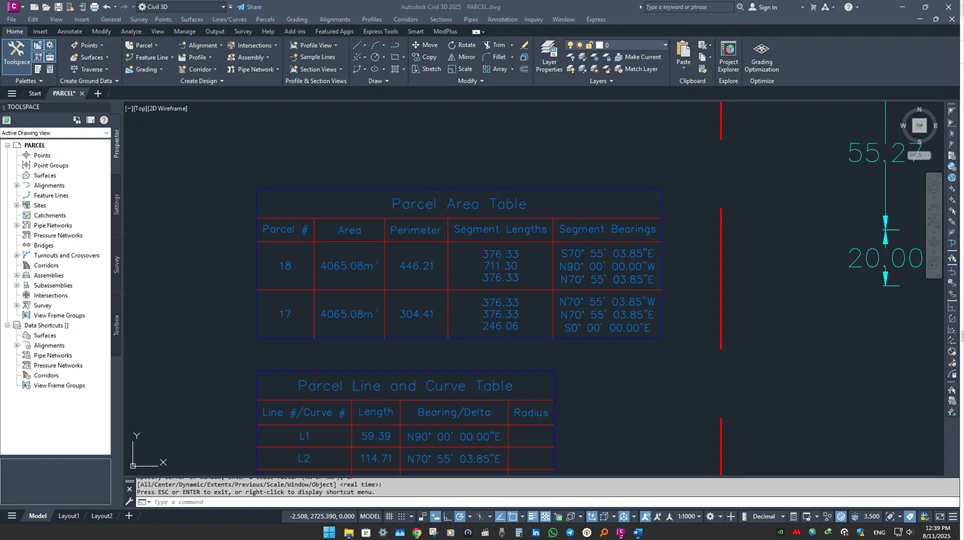Click the layer color swatch in Layers panel

(600, 45)
